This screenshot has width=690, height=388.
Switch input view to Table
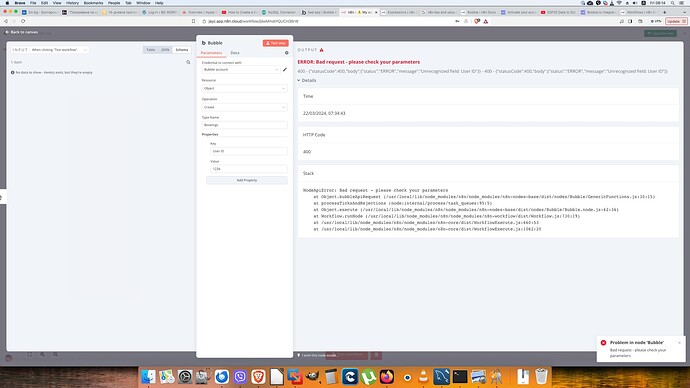151,50
